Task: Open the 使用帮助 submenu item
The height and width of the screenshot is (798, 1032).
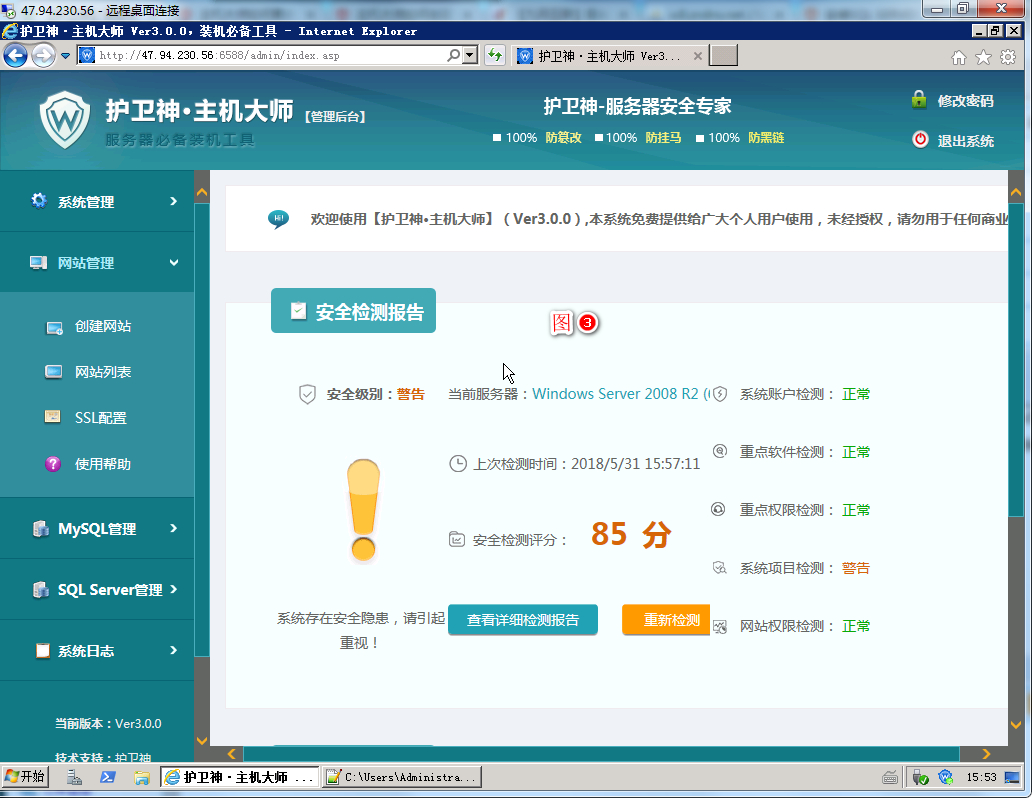Action: tap(102, 464)
